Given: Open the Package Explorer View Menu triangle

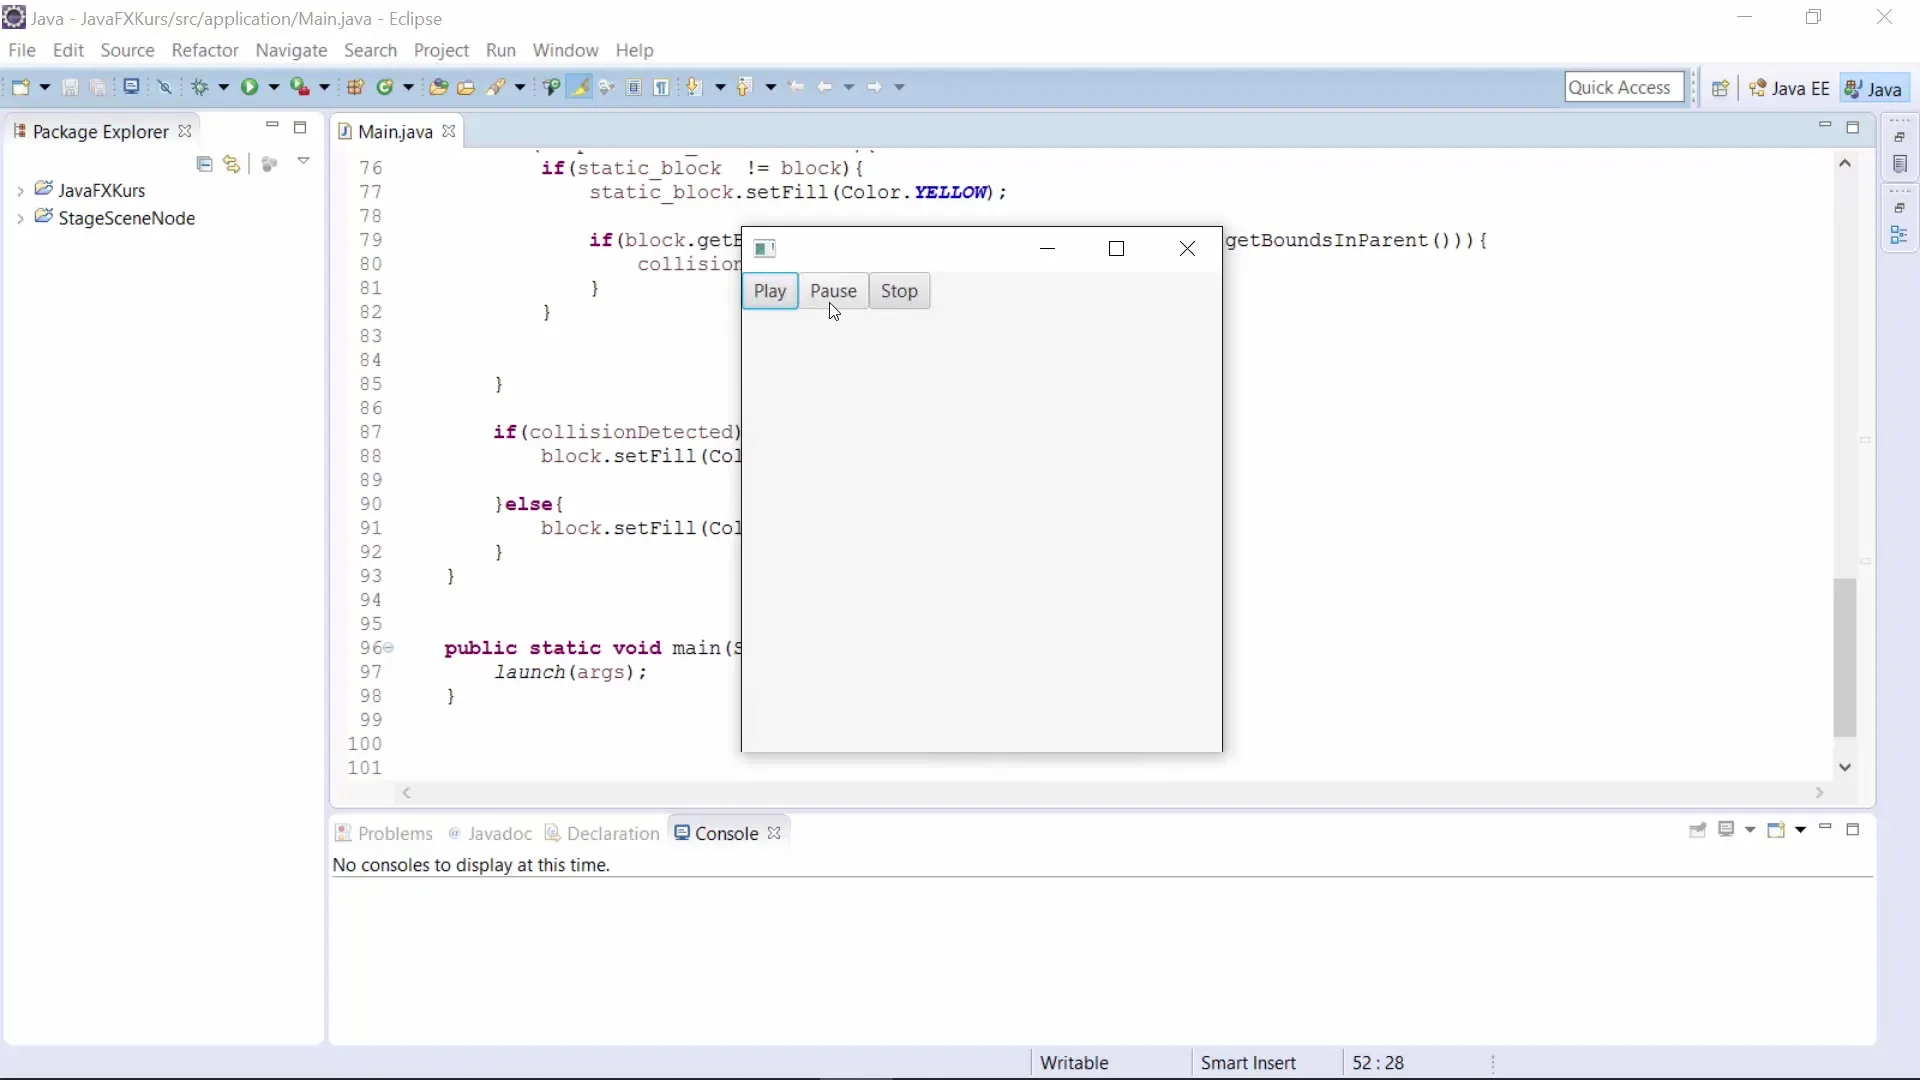Looking at the screenshot, I should 303,161.
